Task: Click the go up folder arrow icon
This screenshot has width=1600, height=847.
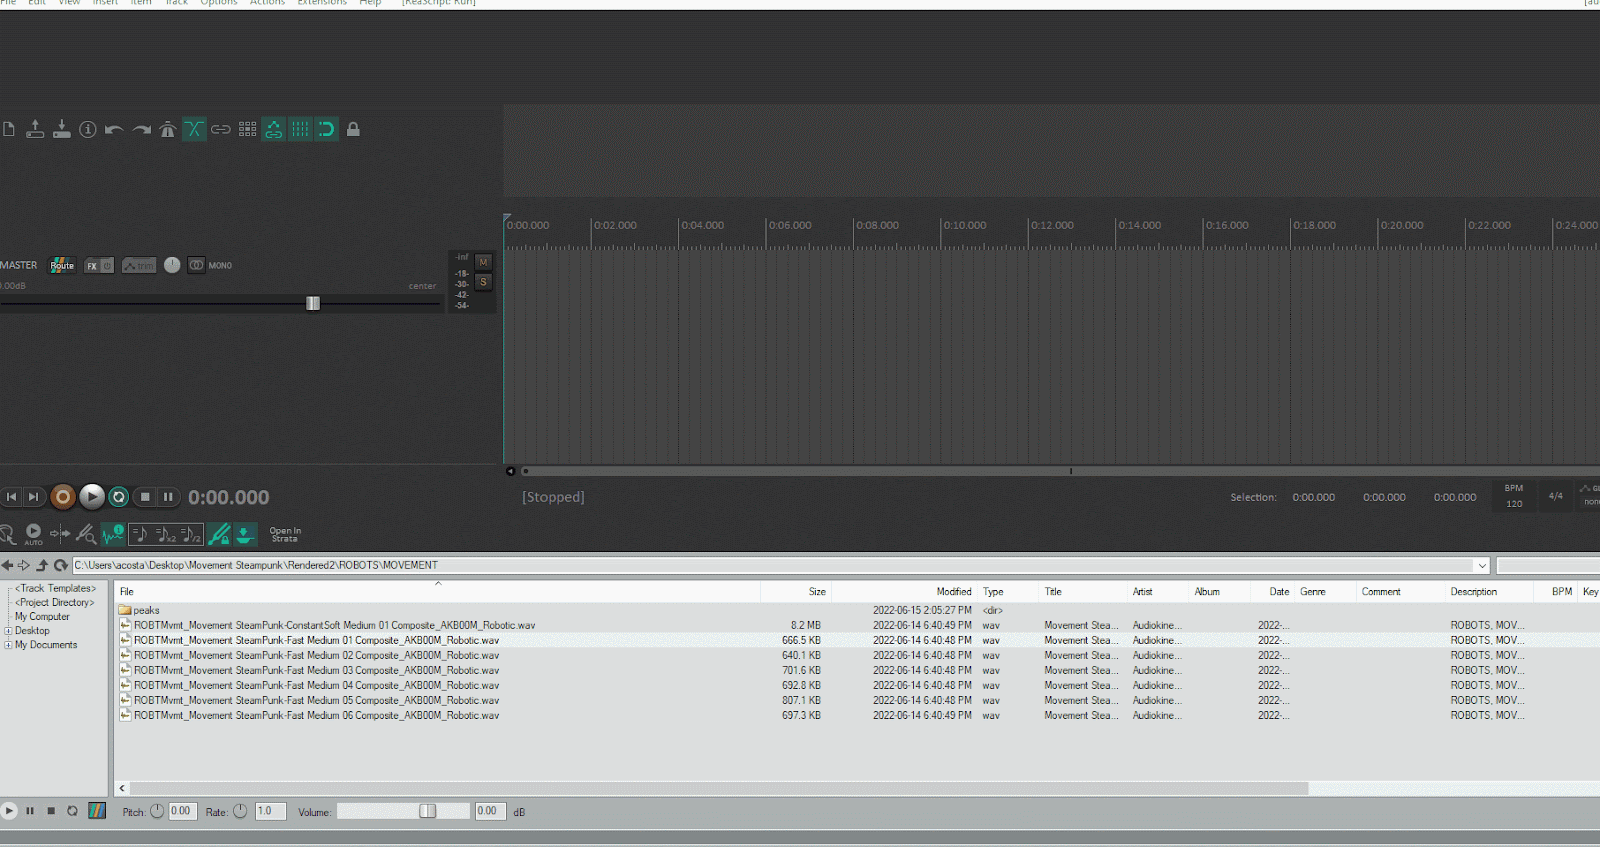Action: coord(42,565)
